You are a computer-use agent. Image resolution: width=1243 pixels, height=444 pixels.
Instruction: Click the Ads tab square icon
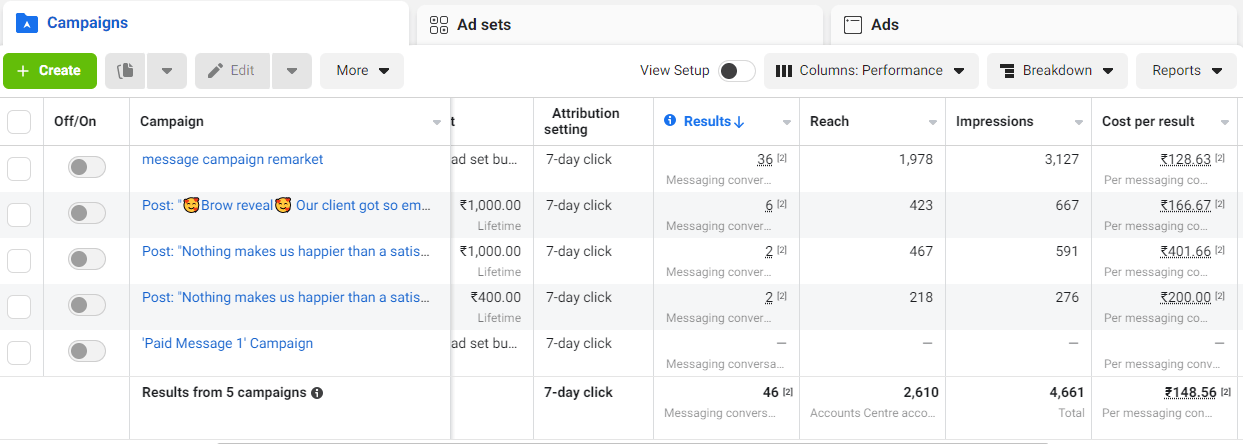click(x=853, y=25)
